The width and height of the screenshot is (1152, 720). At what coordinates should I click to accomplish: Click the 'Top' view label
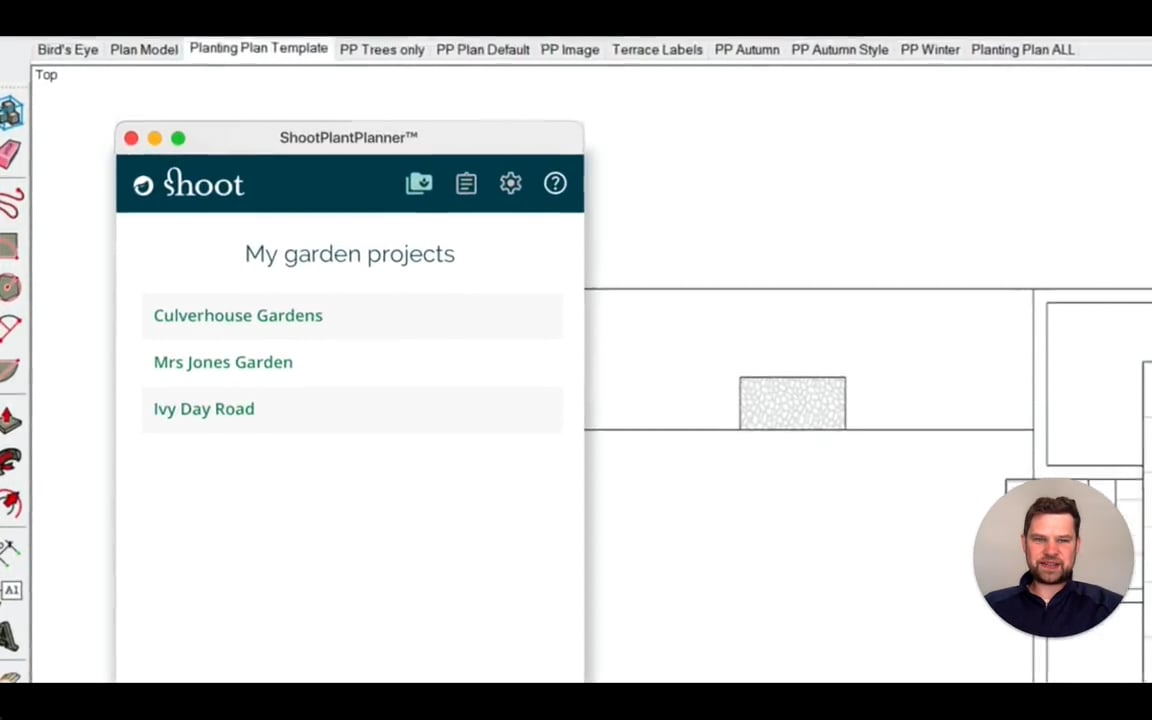46,75
